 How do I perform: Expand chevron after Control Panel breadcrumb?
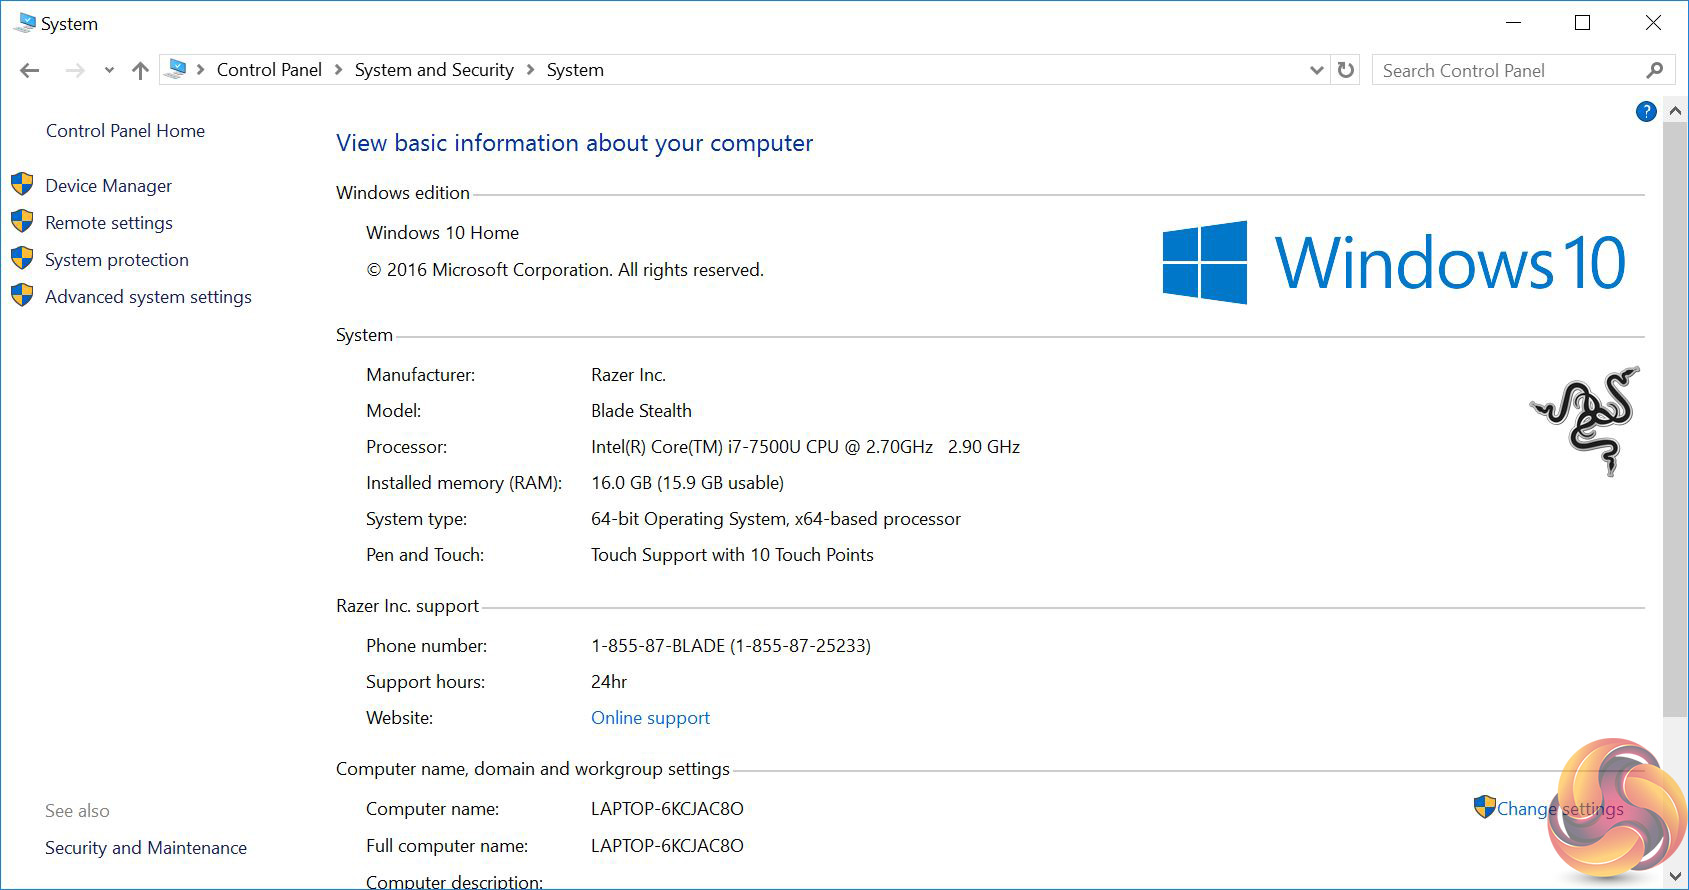coord(338,70)
